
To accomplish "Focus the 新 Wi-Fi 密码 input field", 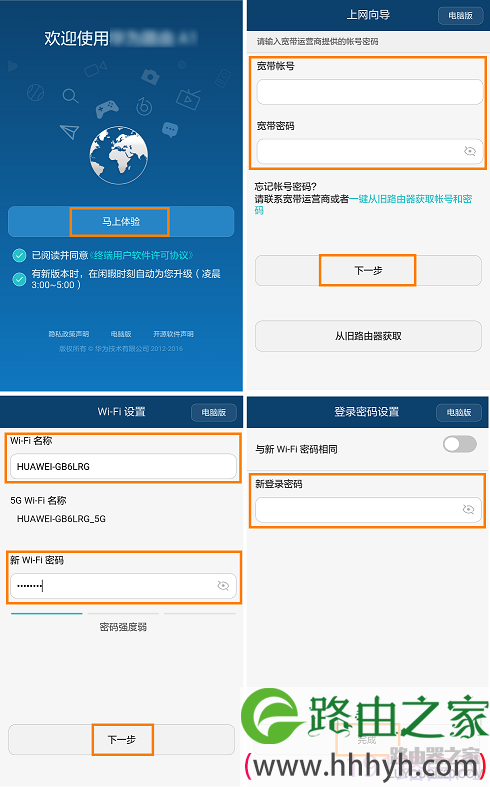I will (x=123, y=586).
